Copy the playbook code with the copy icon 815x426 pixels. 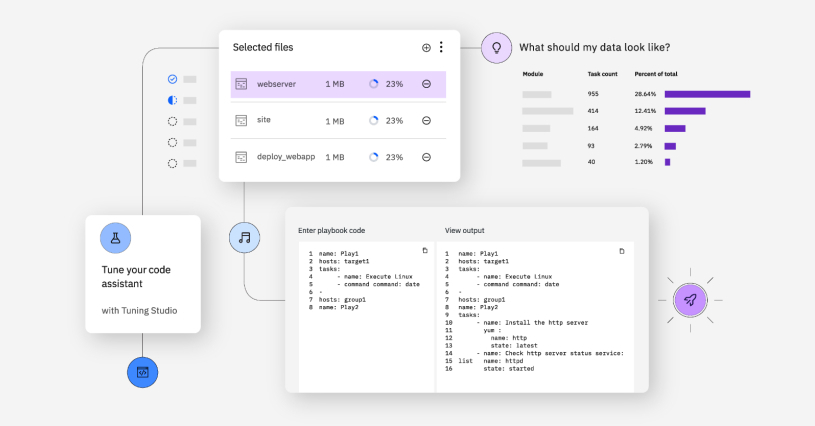pos(425,251)
